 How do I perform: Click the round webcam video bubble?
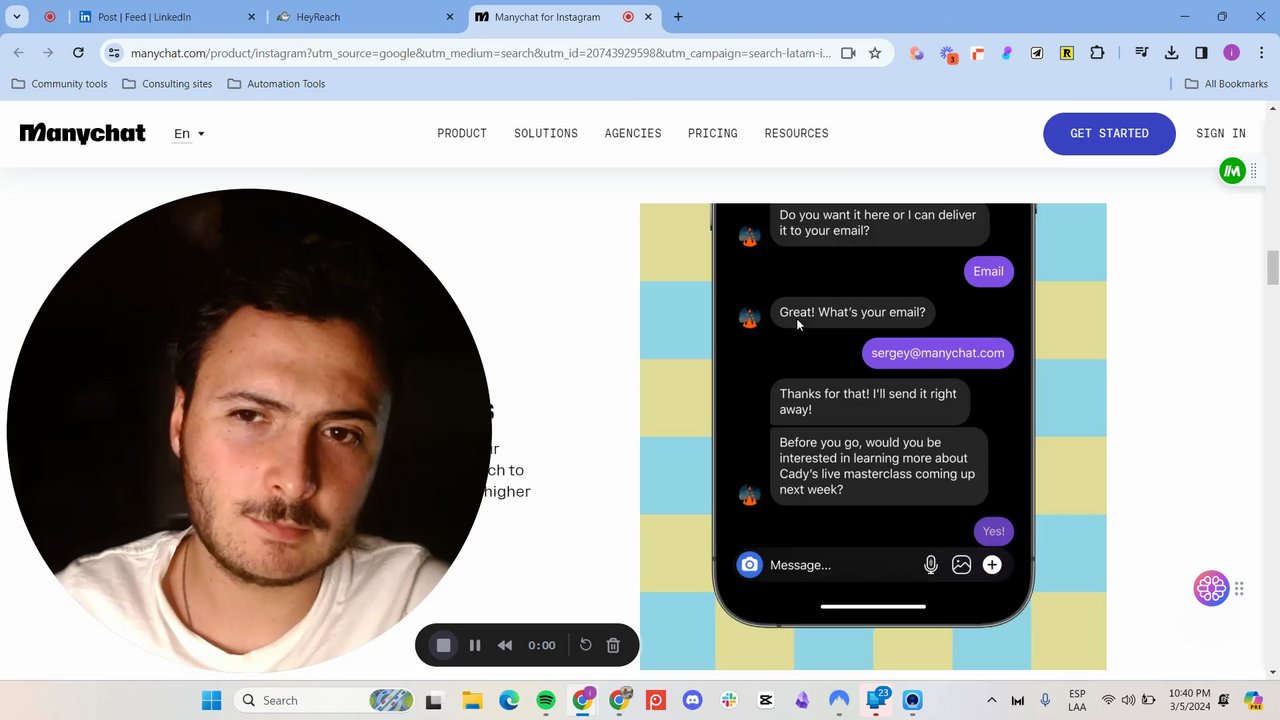click(248, 431)
